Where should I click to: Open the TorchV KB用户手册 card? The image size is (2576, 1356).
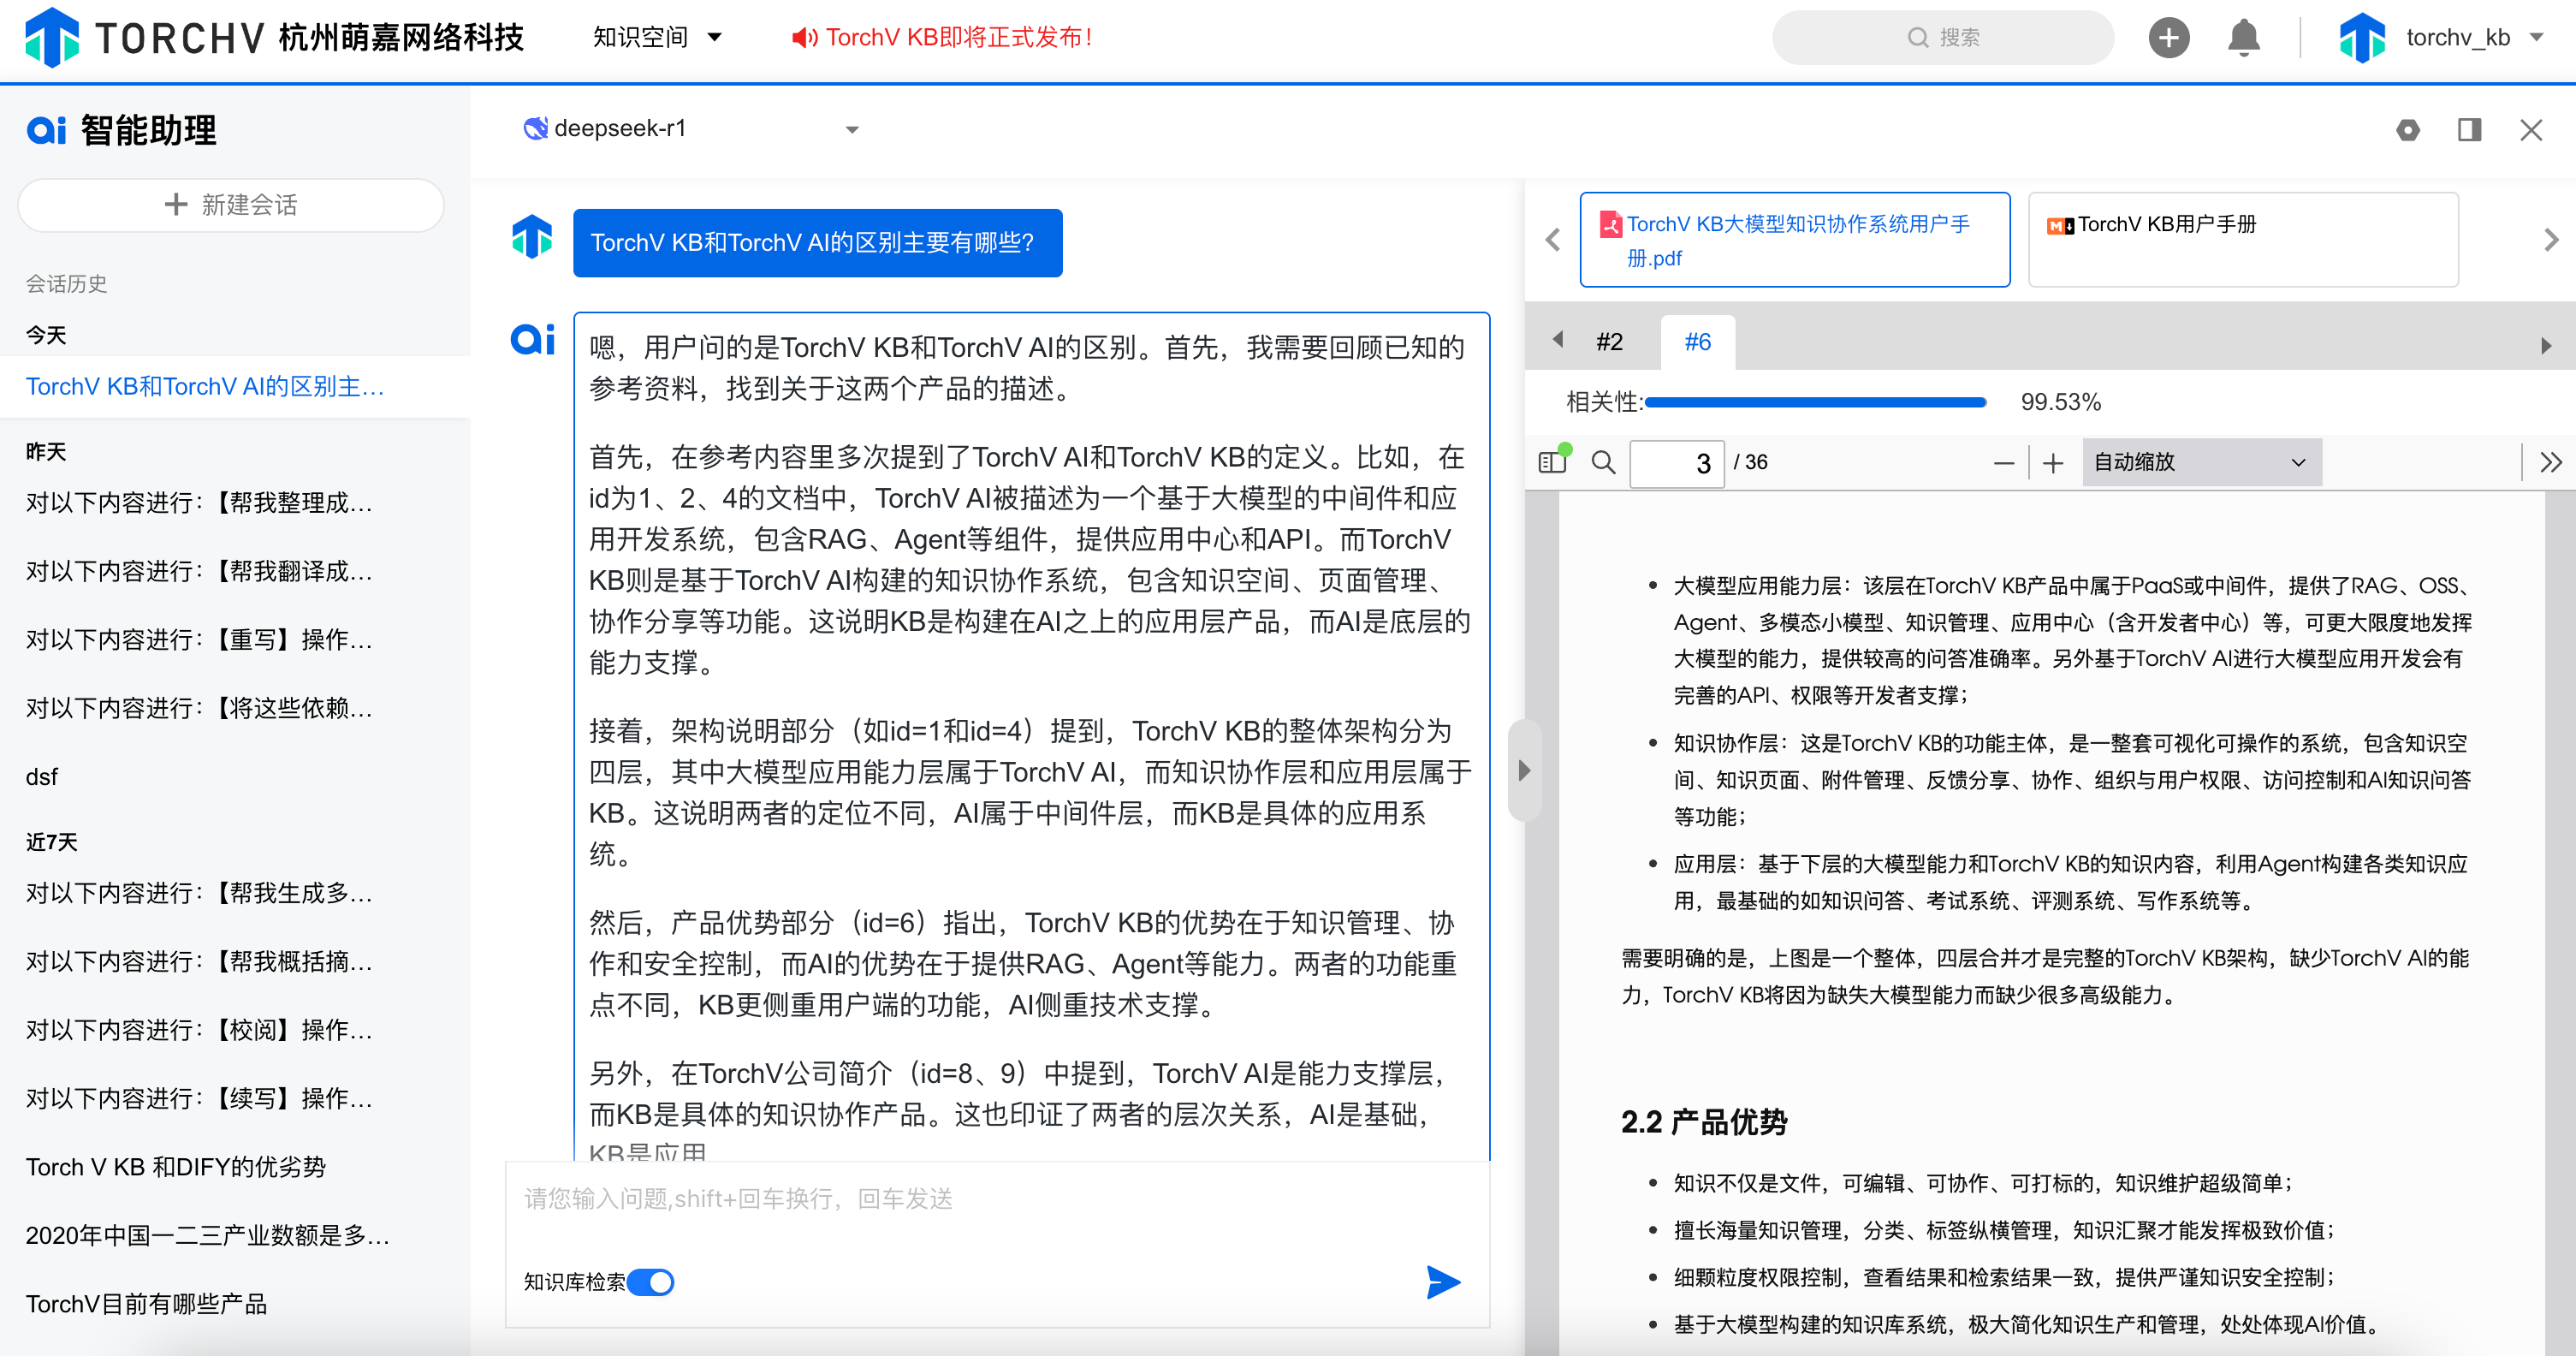pyautogui.click(x=2243, y=240)
